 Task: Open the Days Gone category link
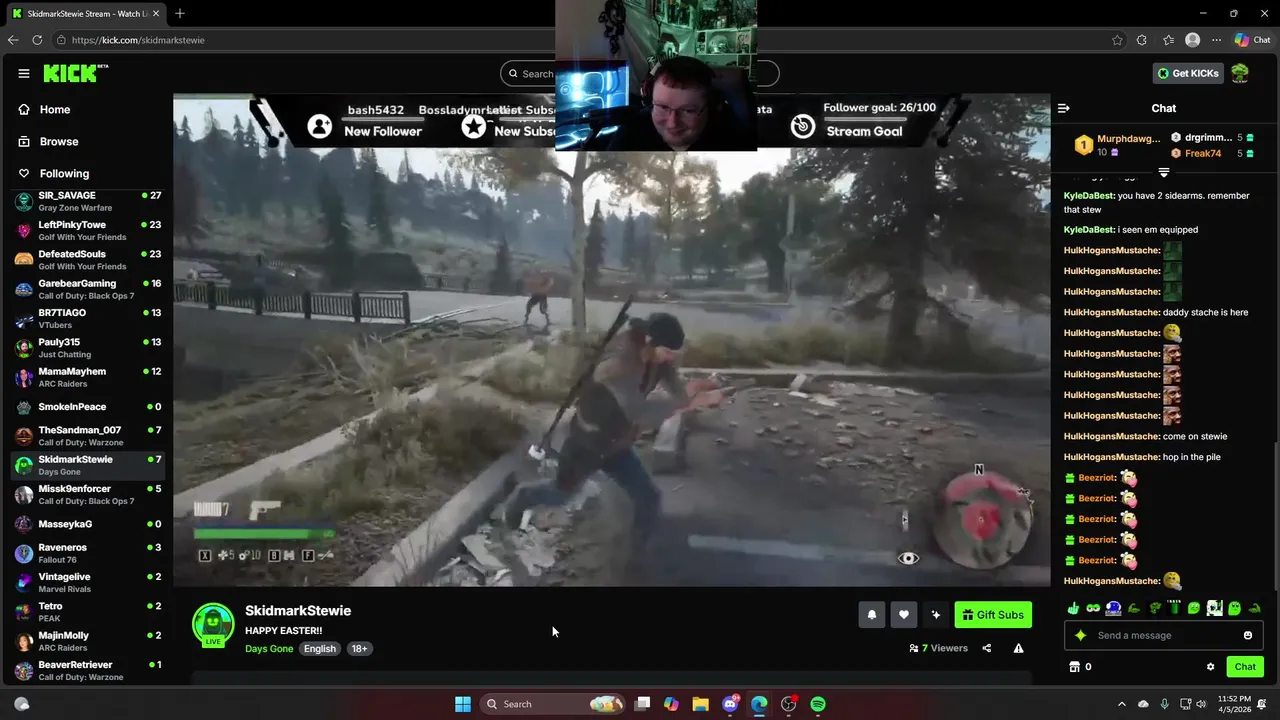(269, 648)
